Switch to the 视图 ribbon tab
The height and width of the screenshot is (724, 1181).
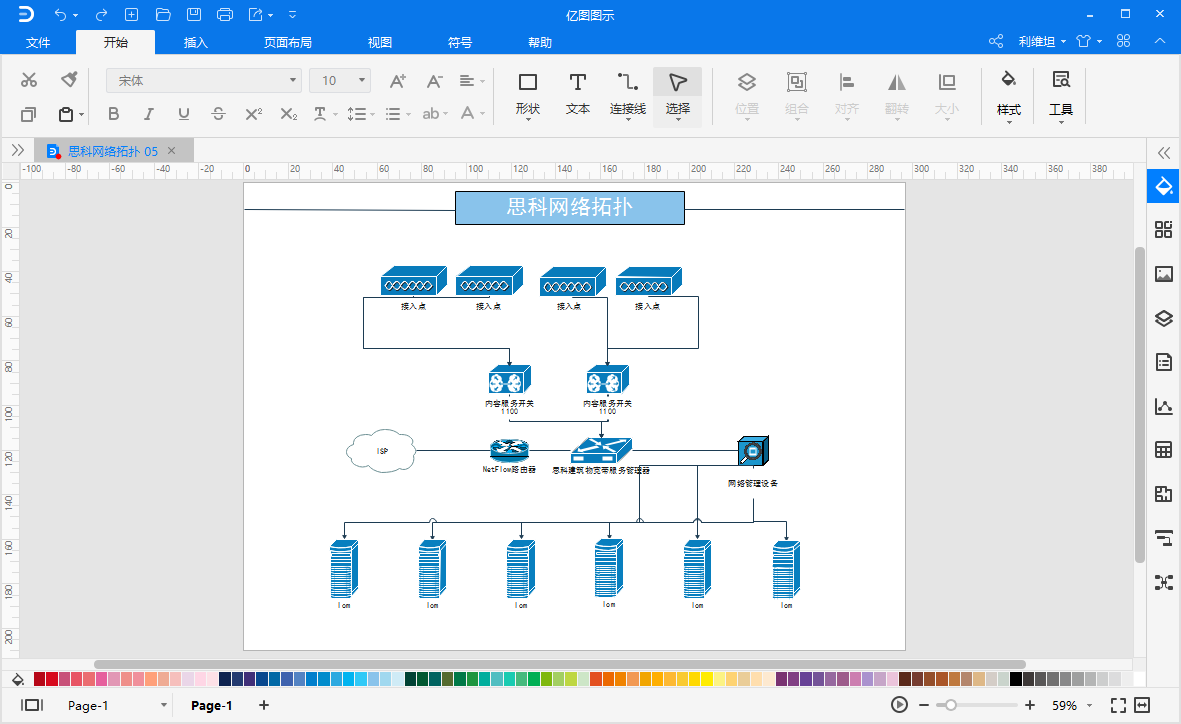380,42
